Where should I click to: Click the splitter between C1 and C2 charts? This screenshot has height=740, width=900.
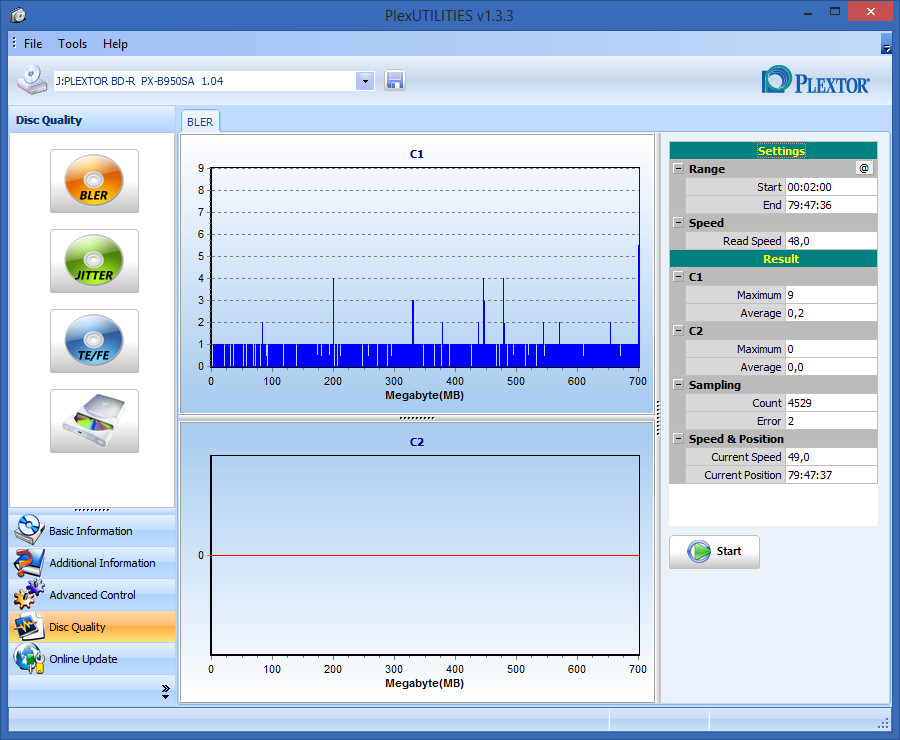click(417, 418)
